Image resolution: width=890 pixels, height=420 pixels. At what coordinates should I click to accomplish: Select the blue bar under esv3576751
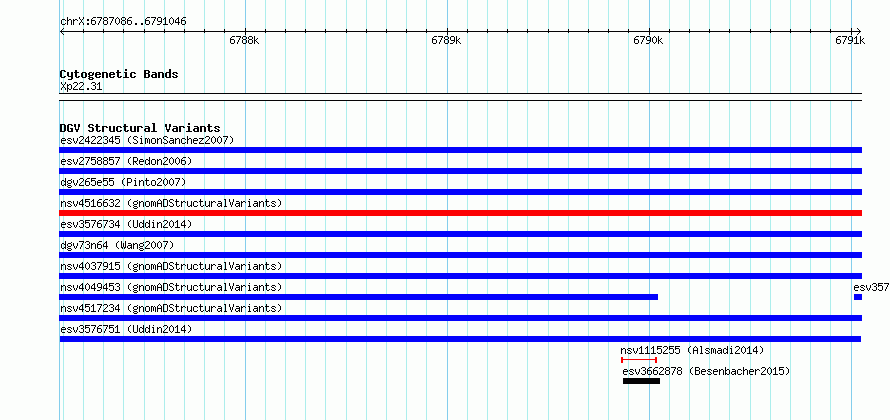click(x=460, y=339)
